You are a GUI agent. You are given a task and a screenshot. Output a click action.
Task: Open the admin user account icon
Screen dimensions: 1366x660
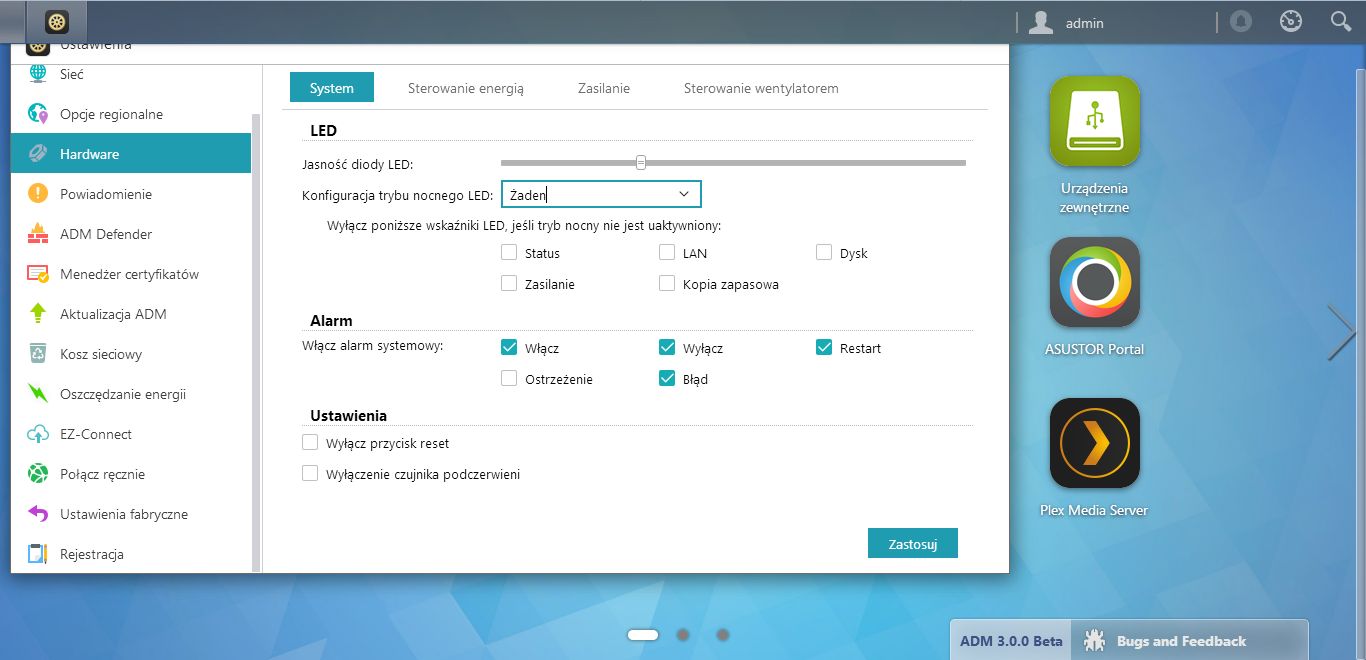tap(1041, 22)
